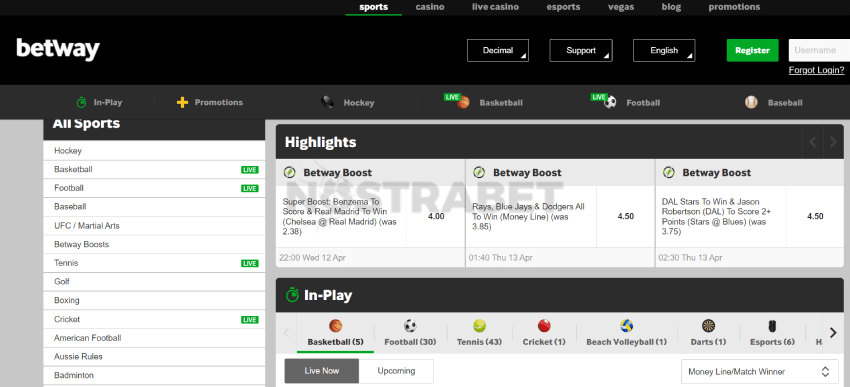Open the Support dropdown

coord(581,50)
